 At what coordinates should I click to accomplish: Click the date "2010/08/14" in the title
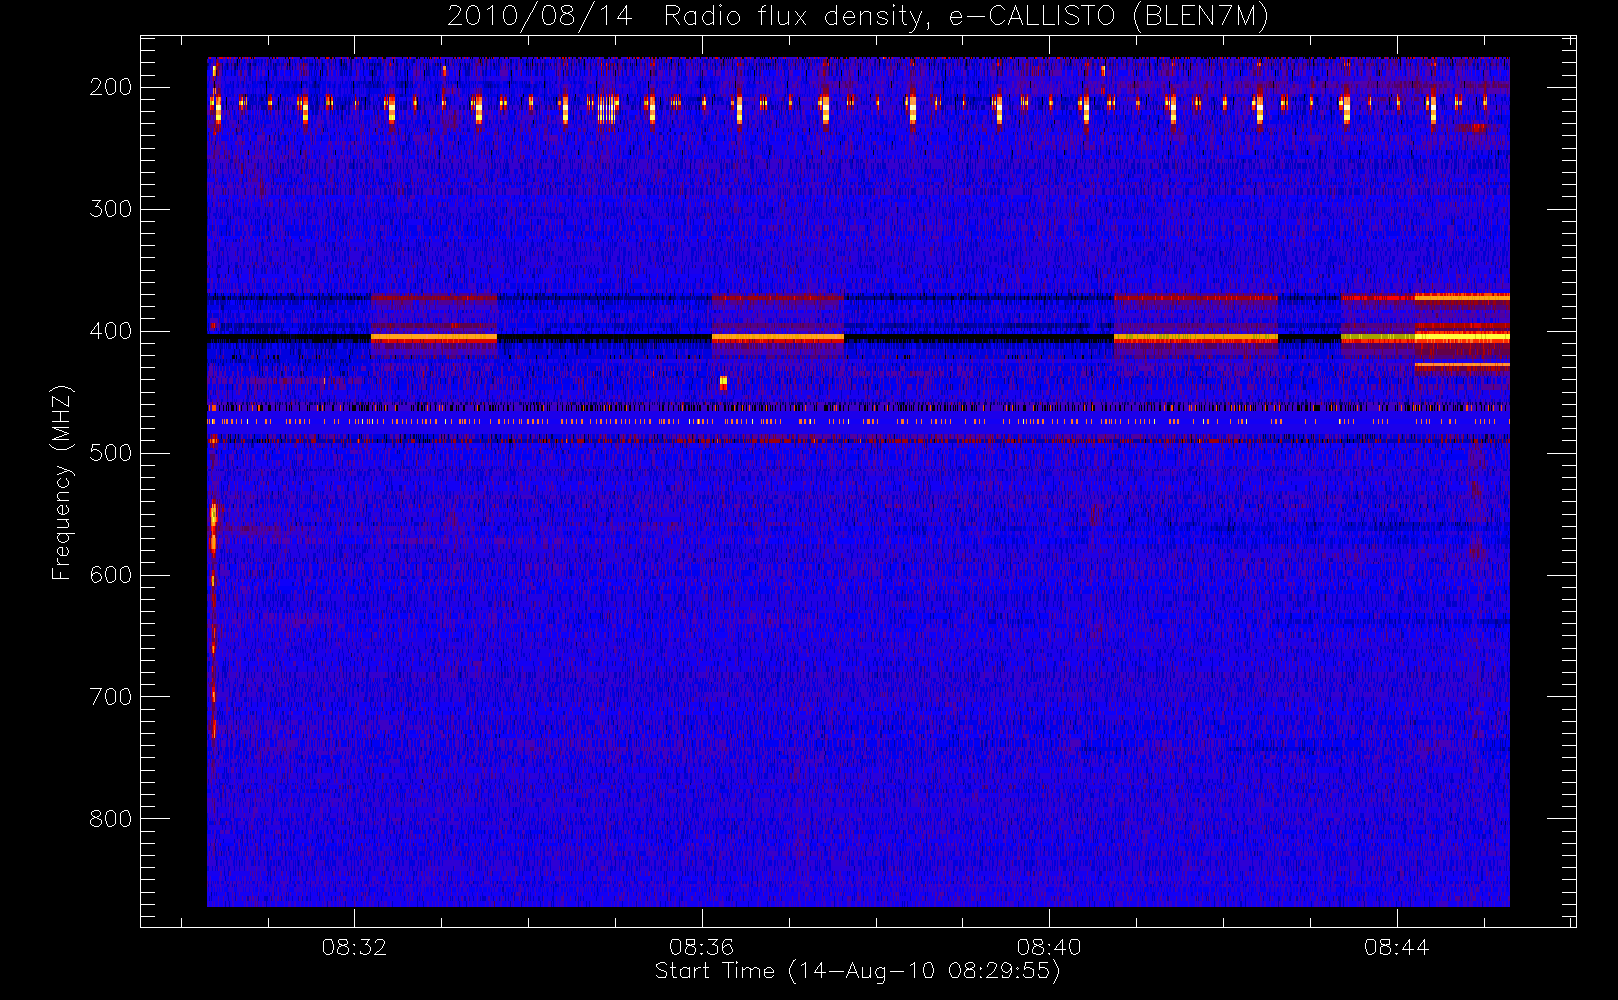(x=539, y=17)
